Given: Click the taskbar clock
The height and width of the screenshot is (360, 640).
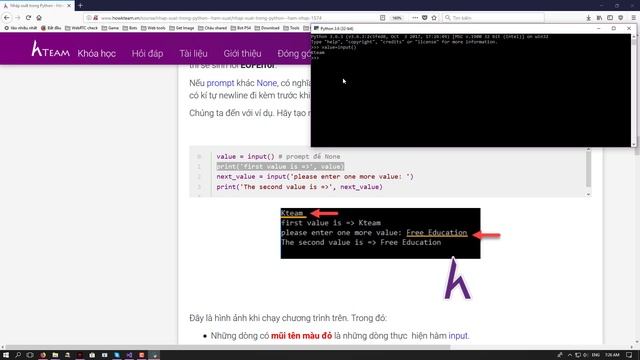Looking at the screenshot, I should click(612, 355).
